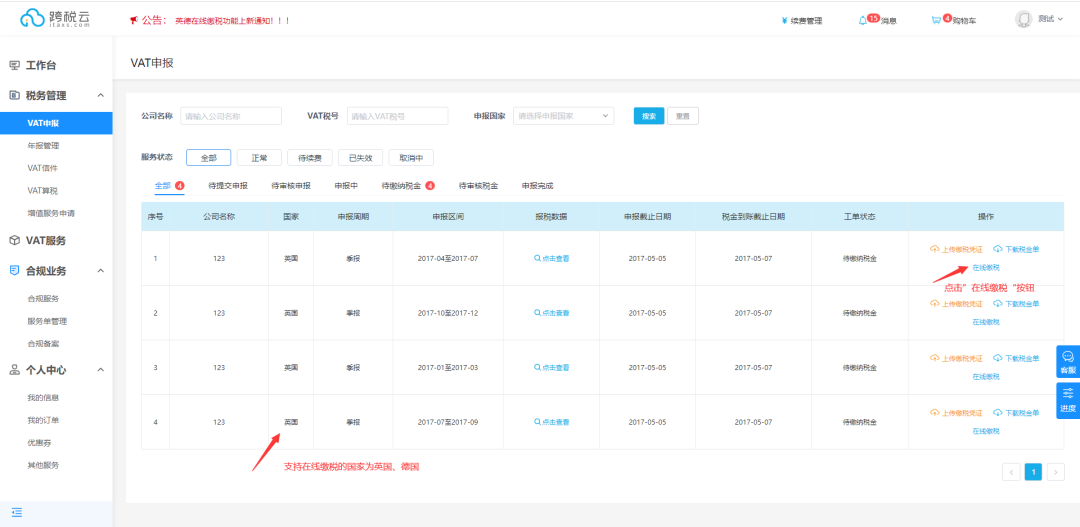Select 已失效 service status filter
1080x527 pixels.
click(x=360, y=157)
